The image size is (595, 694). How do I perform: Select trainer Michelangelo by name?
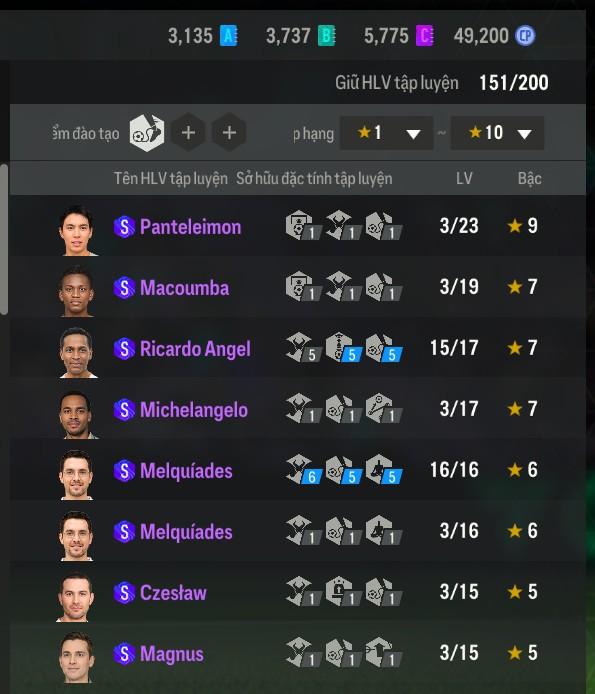click(x=194, y=409)
